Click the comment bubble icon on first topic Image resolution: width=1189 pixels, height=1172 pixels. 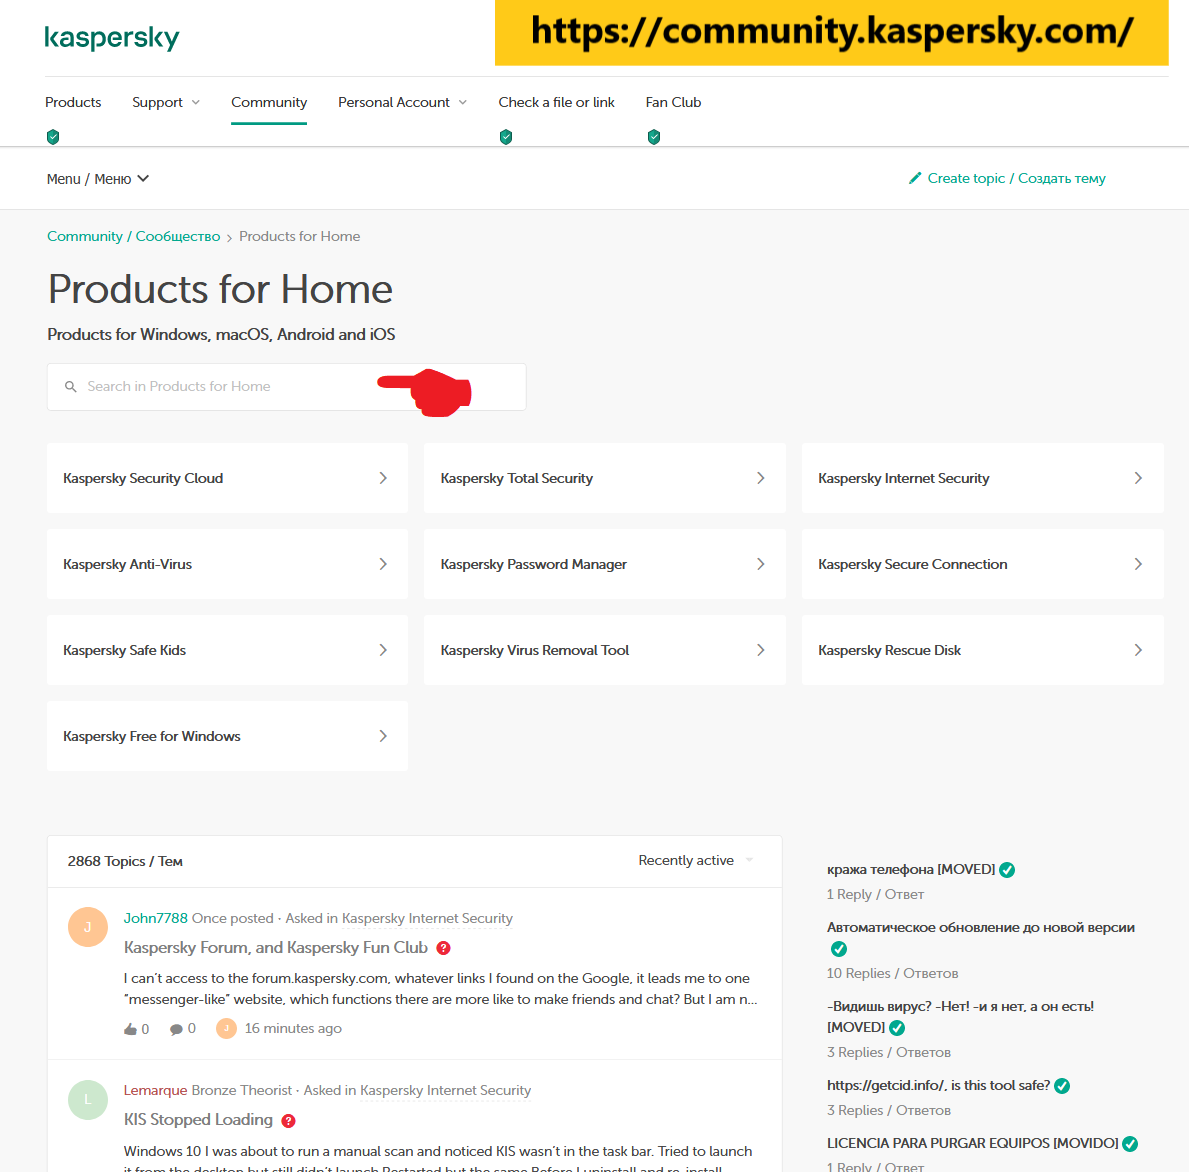(176, 1029)
